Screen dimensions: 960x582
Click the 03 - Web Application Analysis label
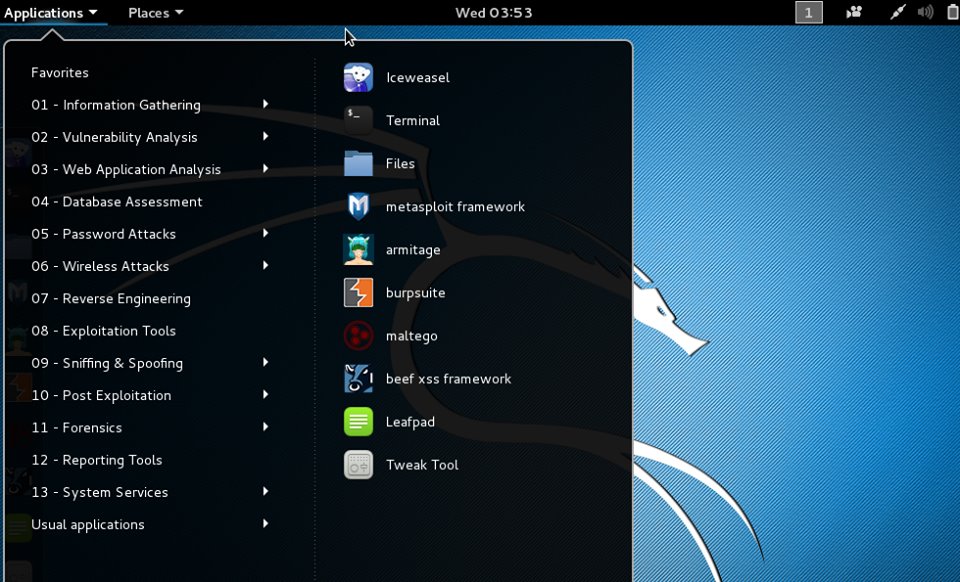pyautogui.click(x=126, y=170)
